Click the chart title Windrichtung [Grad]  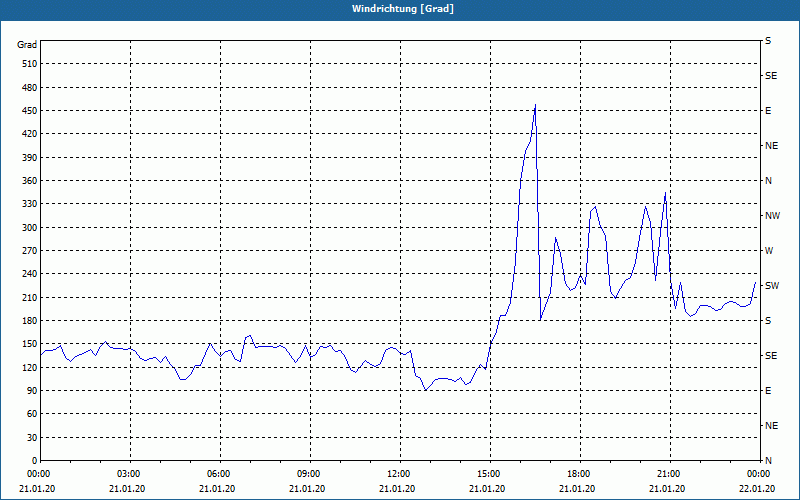tap(403, 9)
